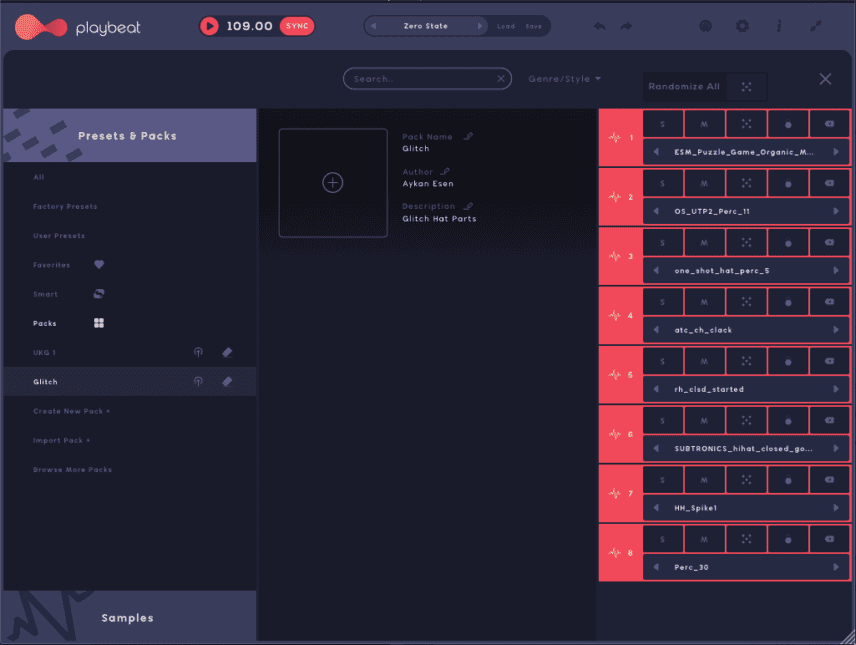Screen dimensions: 856x645
Task: Solo the one_shot_hat_perc_5 track
Action: [x=663, y=242]
